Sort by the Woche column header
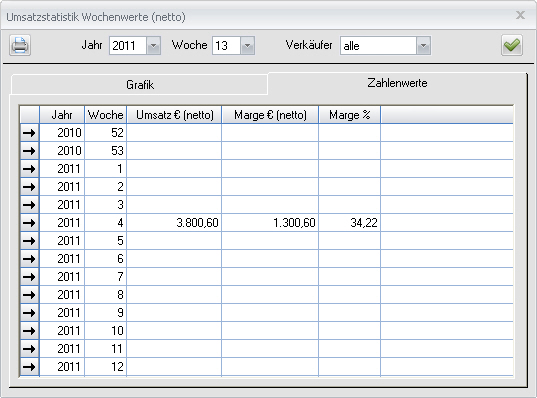This screenshot has height=398, width=537. point(105,115)
